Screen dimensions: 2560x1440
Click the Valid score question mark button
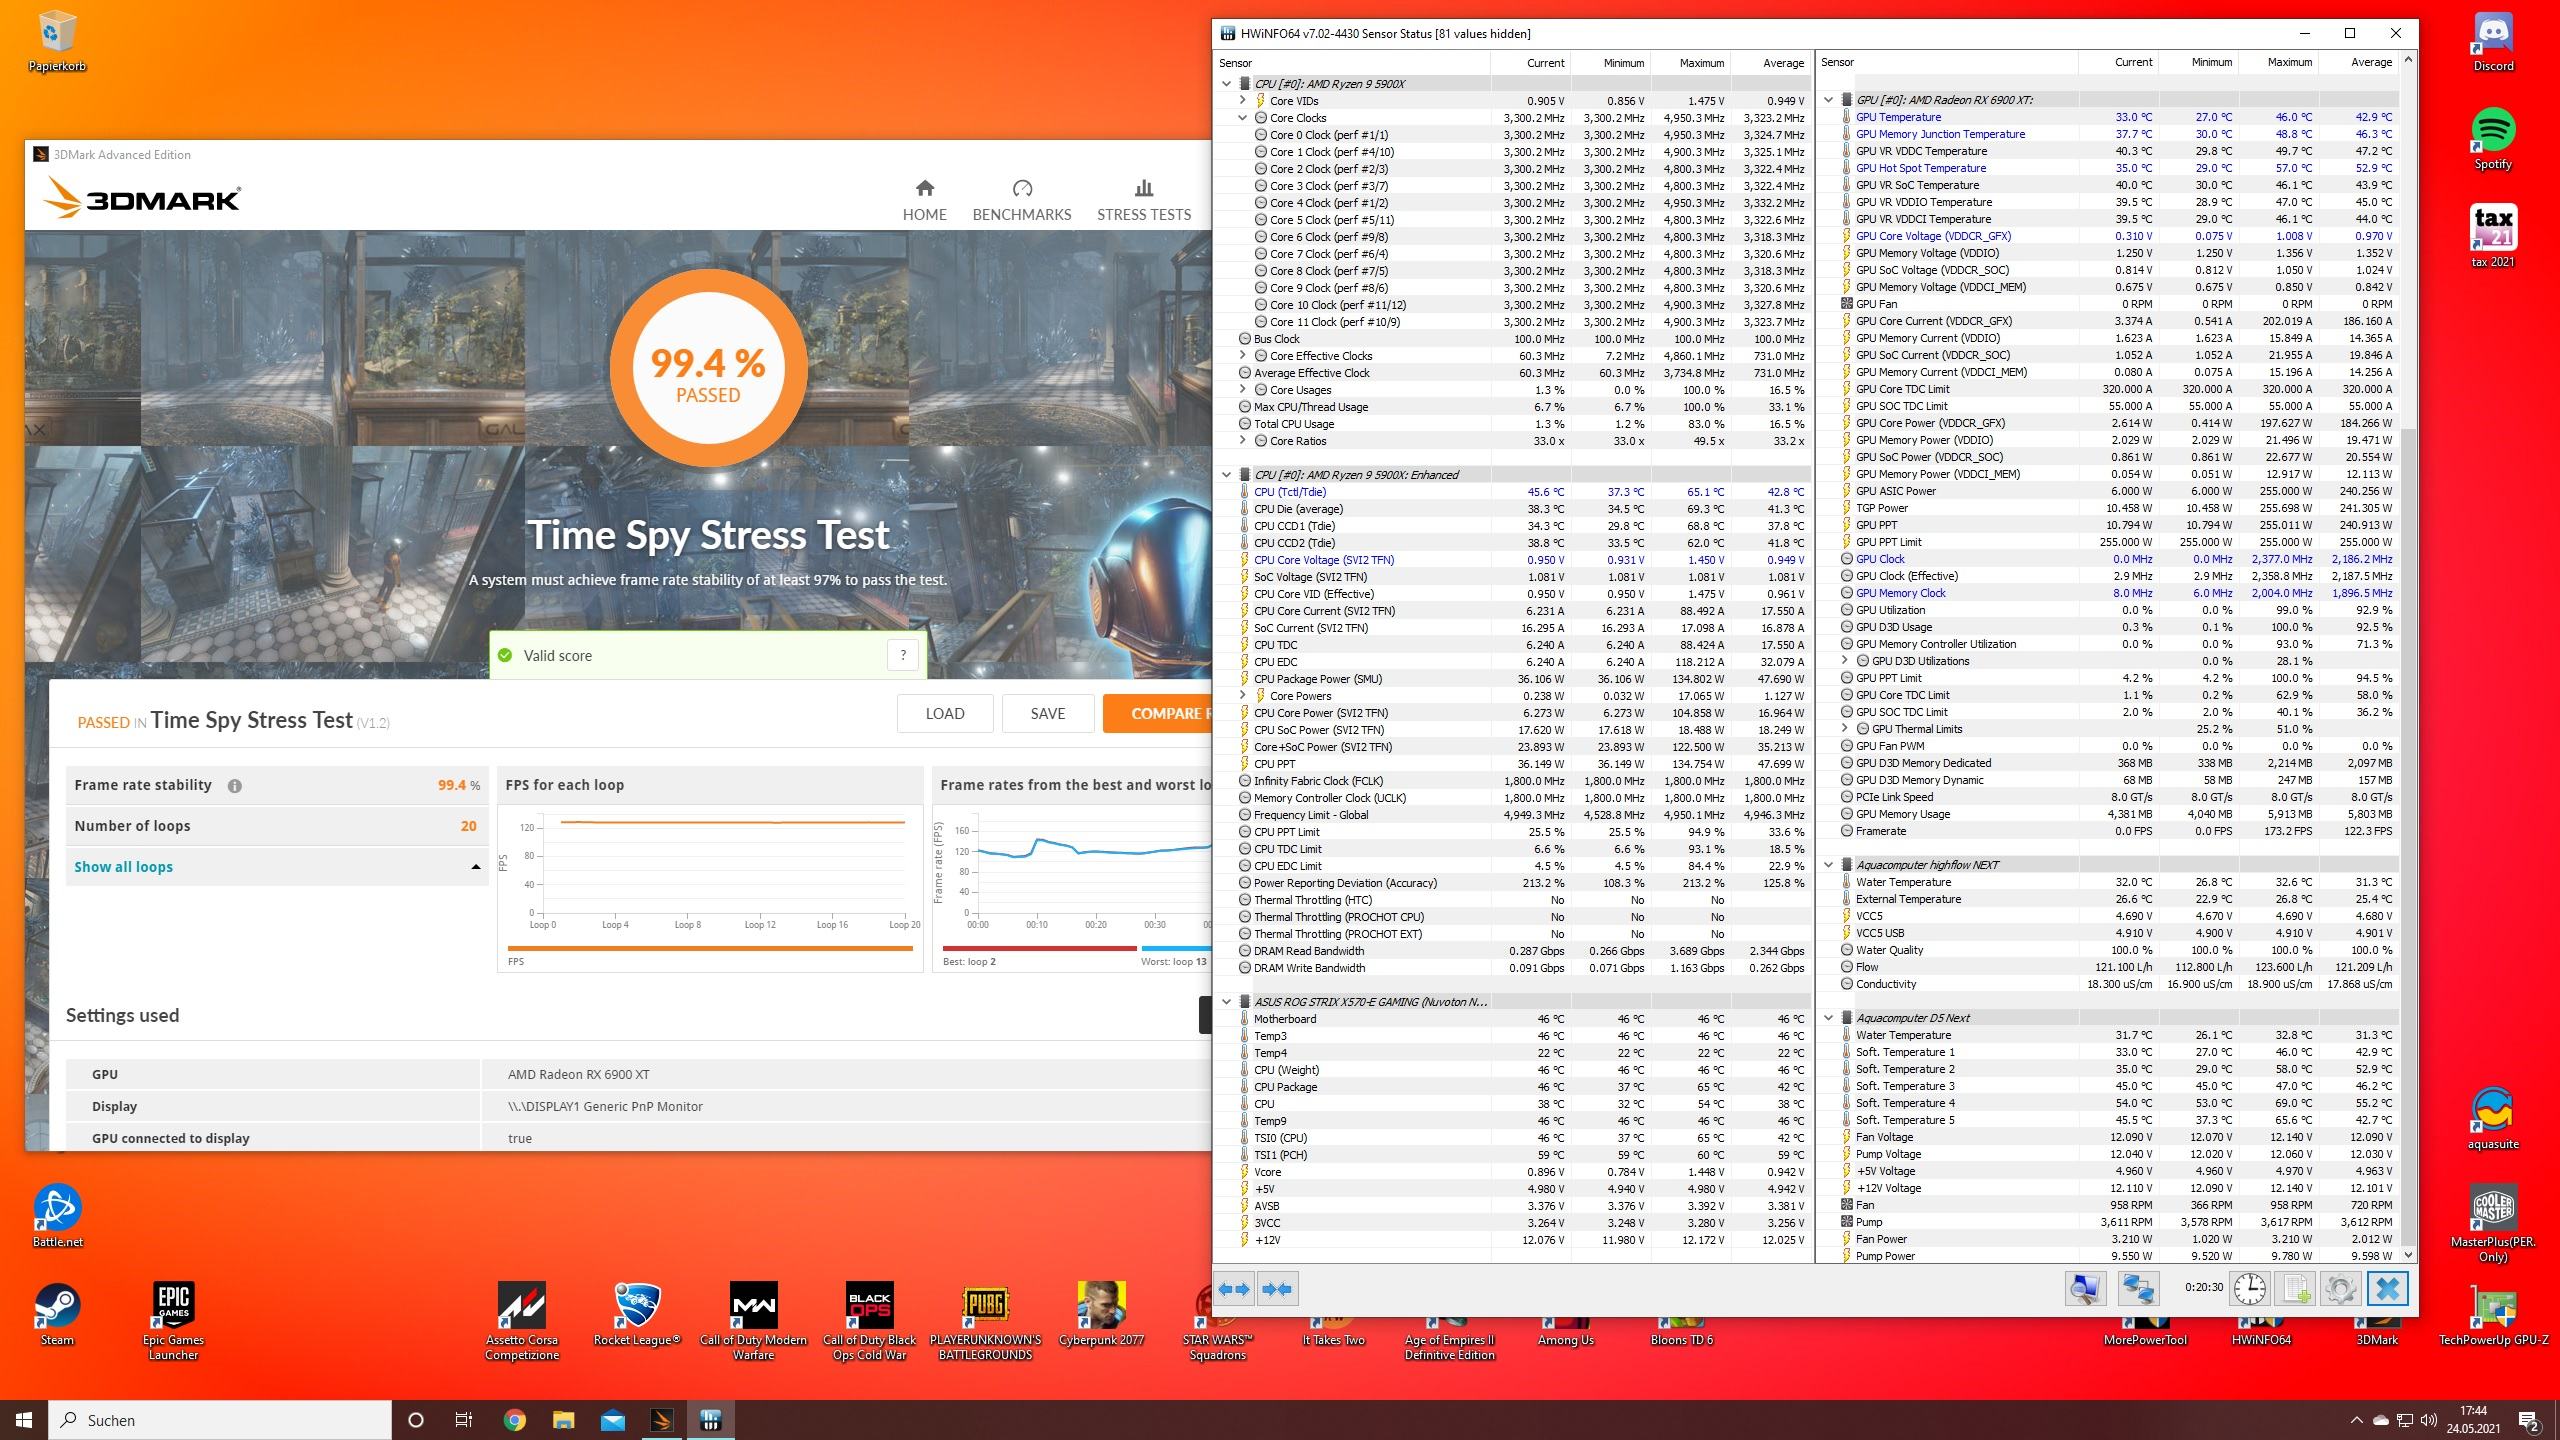(x=903, y=655)
